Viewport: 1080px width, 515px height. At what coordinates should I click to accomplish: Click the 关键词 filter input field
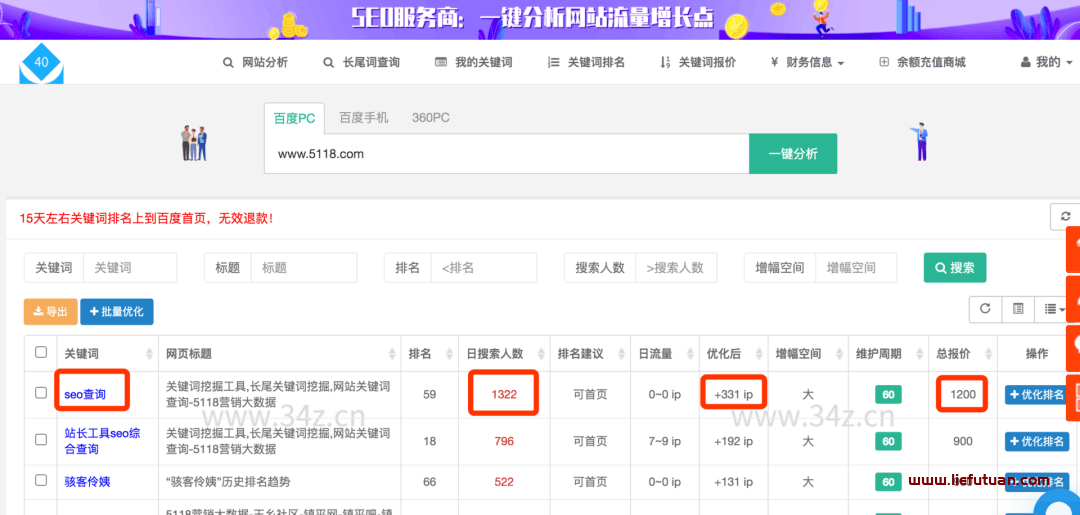(x=129, y=268)
